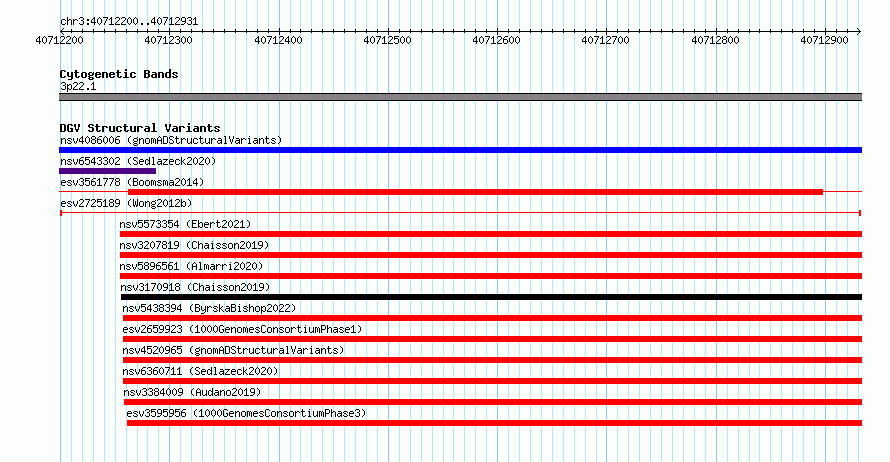Open nsv5573354 (Ebert2021) label

185,224
